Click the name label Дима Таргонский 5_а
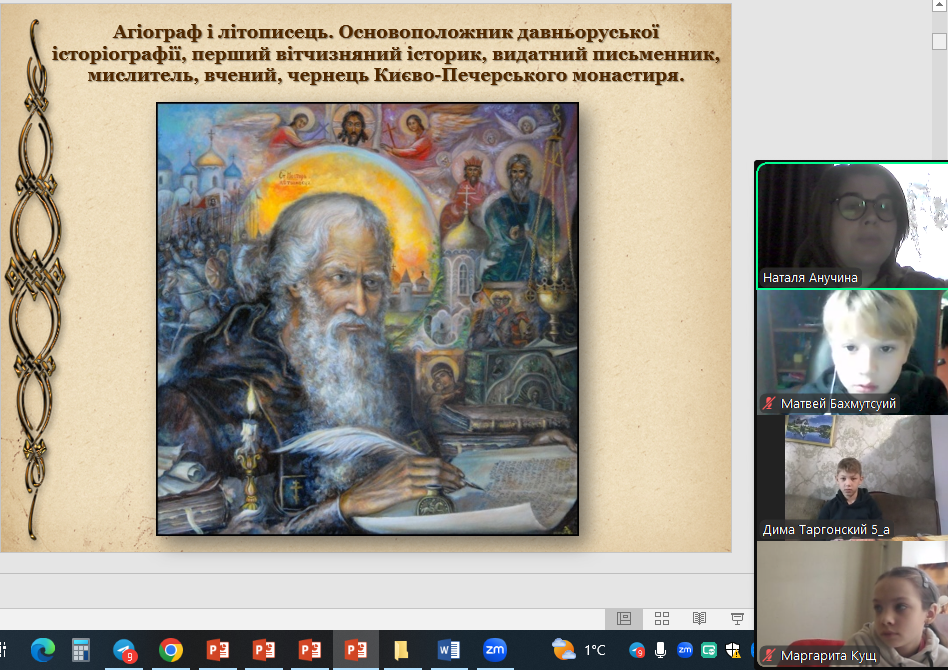This screenshot has height=670, width=948. (826, 530)
